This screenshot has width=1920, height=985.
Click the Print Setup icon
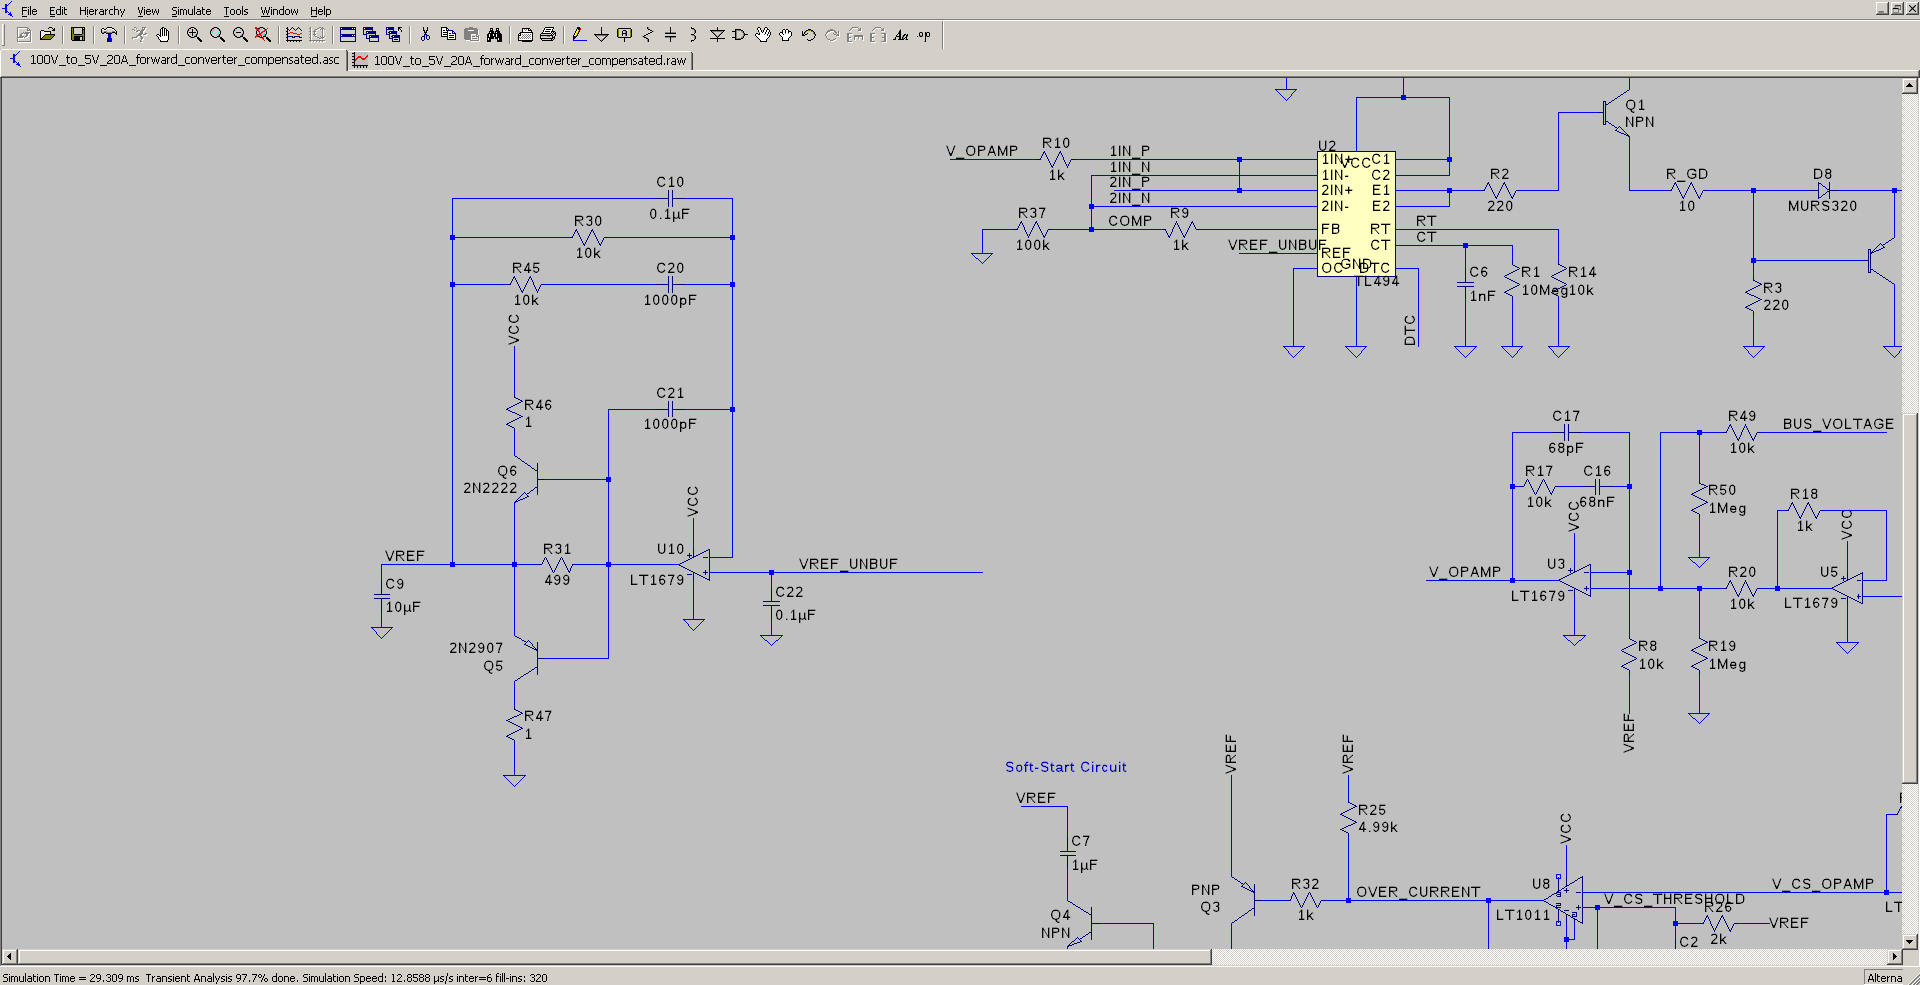(525, 35)
